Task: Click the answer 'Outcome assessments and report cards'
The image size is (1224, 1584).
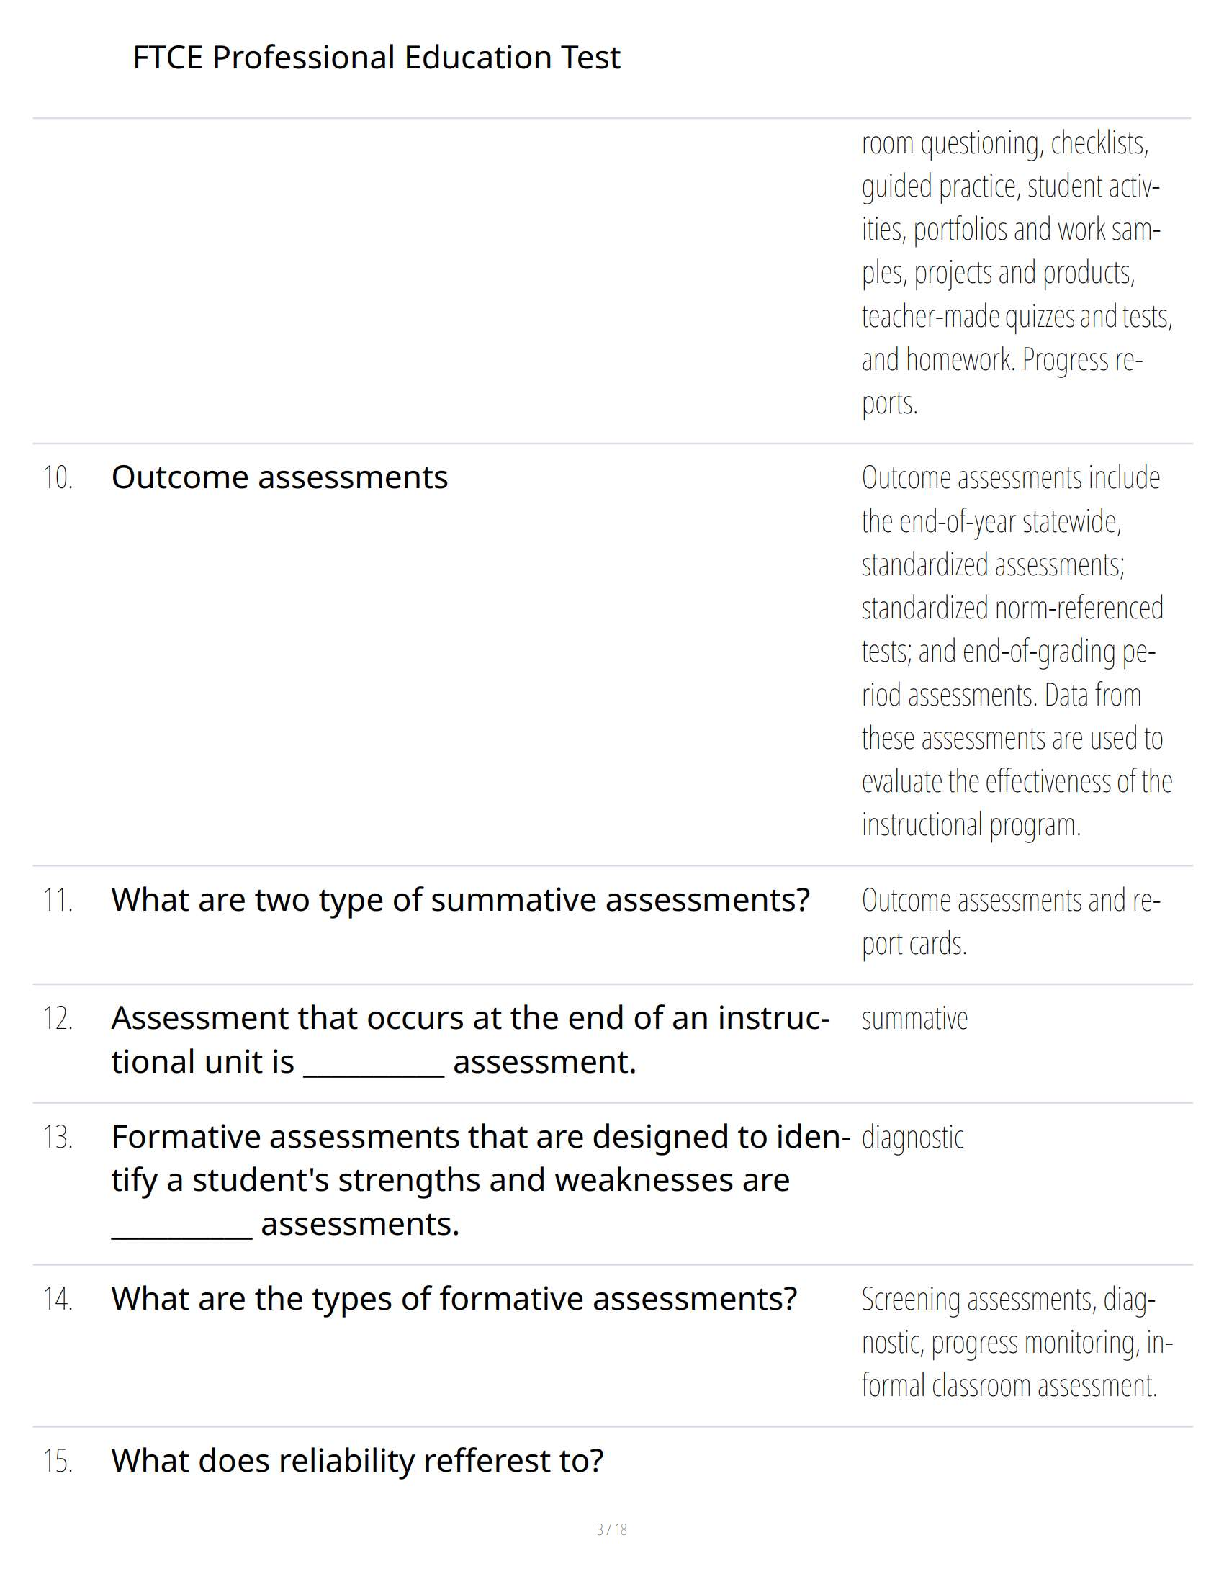Action: click(1010, 921)
